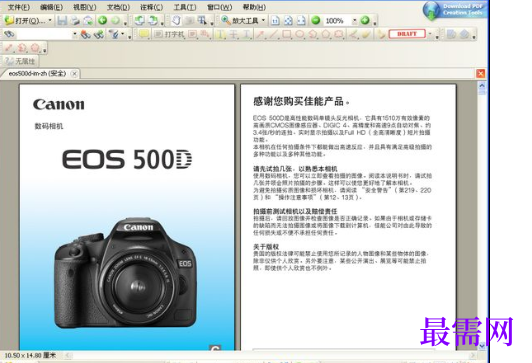Viewport: 532px width, 363px height.
Task: Click the vertical scrollbar down arrow
Action: pyautogui.click(x=482, y=346)
